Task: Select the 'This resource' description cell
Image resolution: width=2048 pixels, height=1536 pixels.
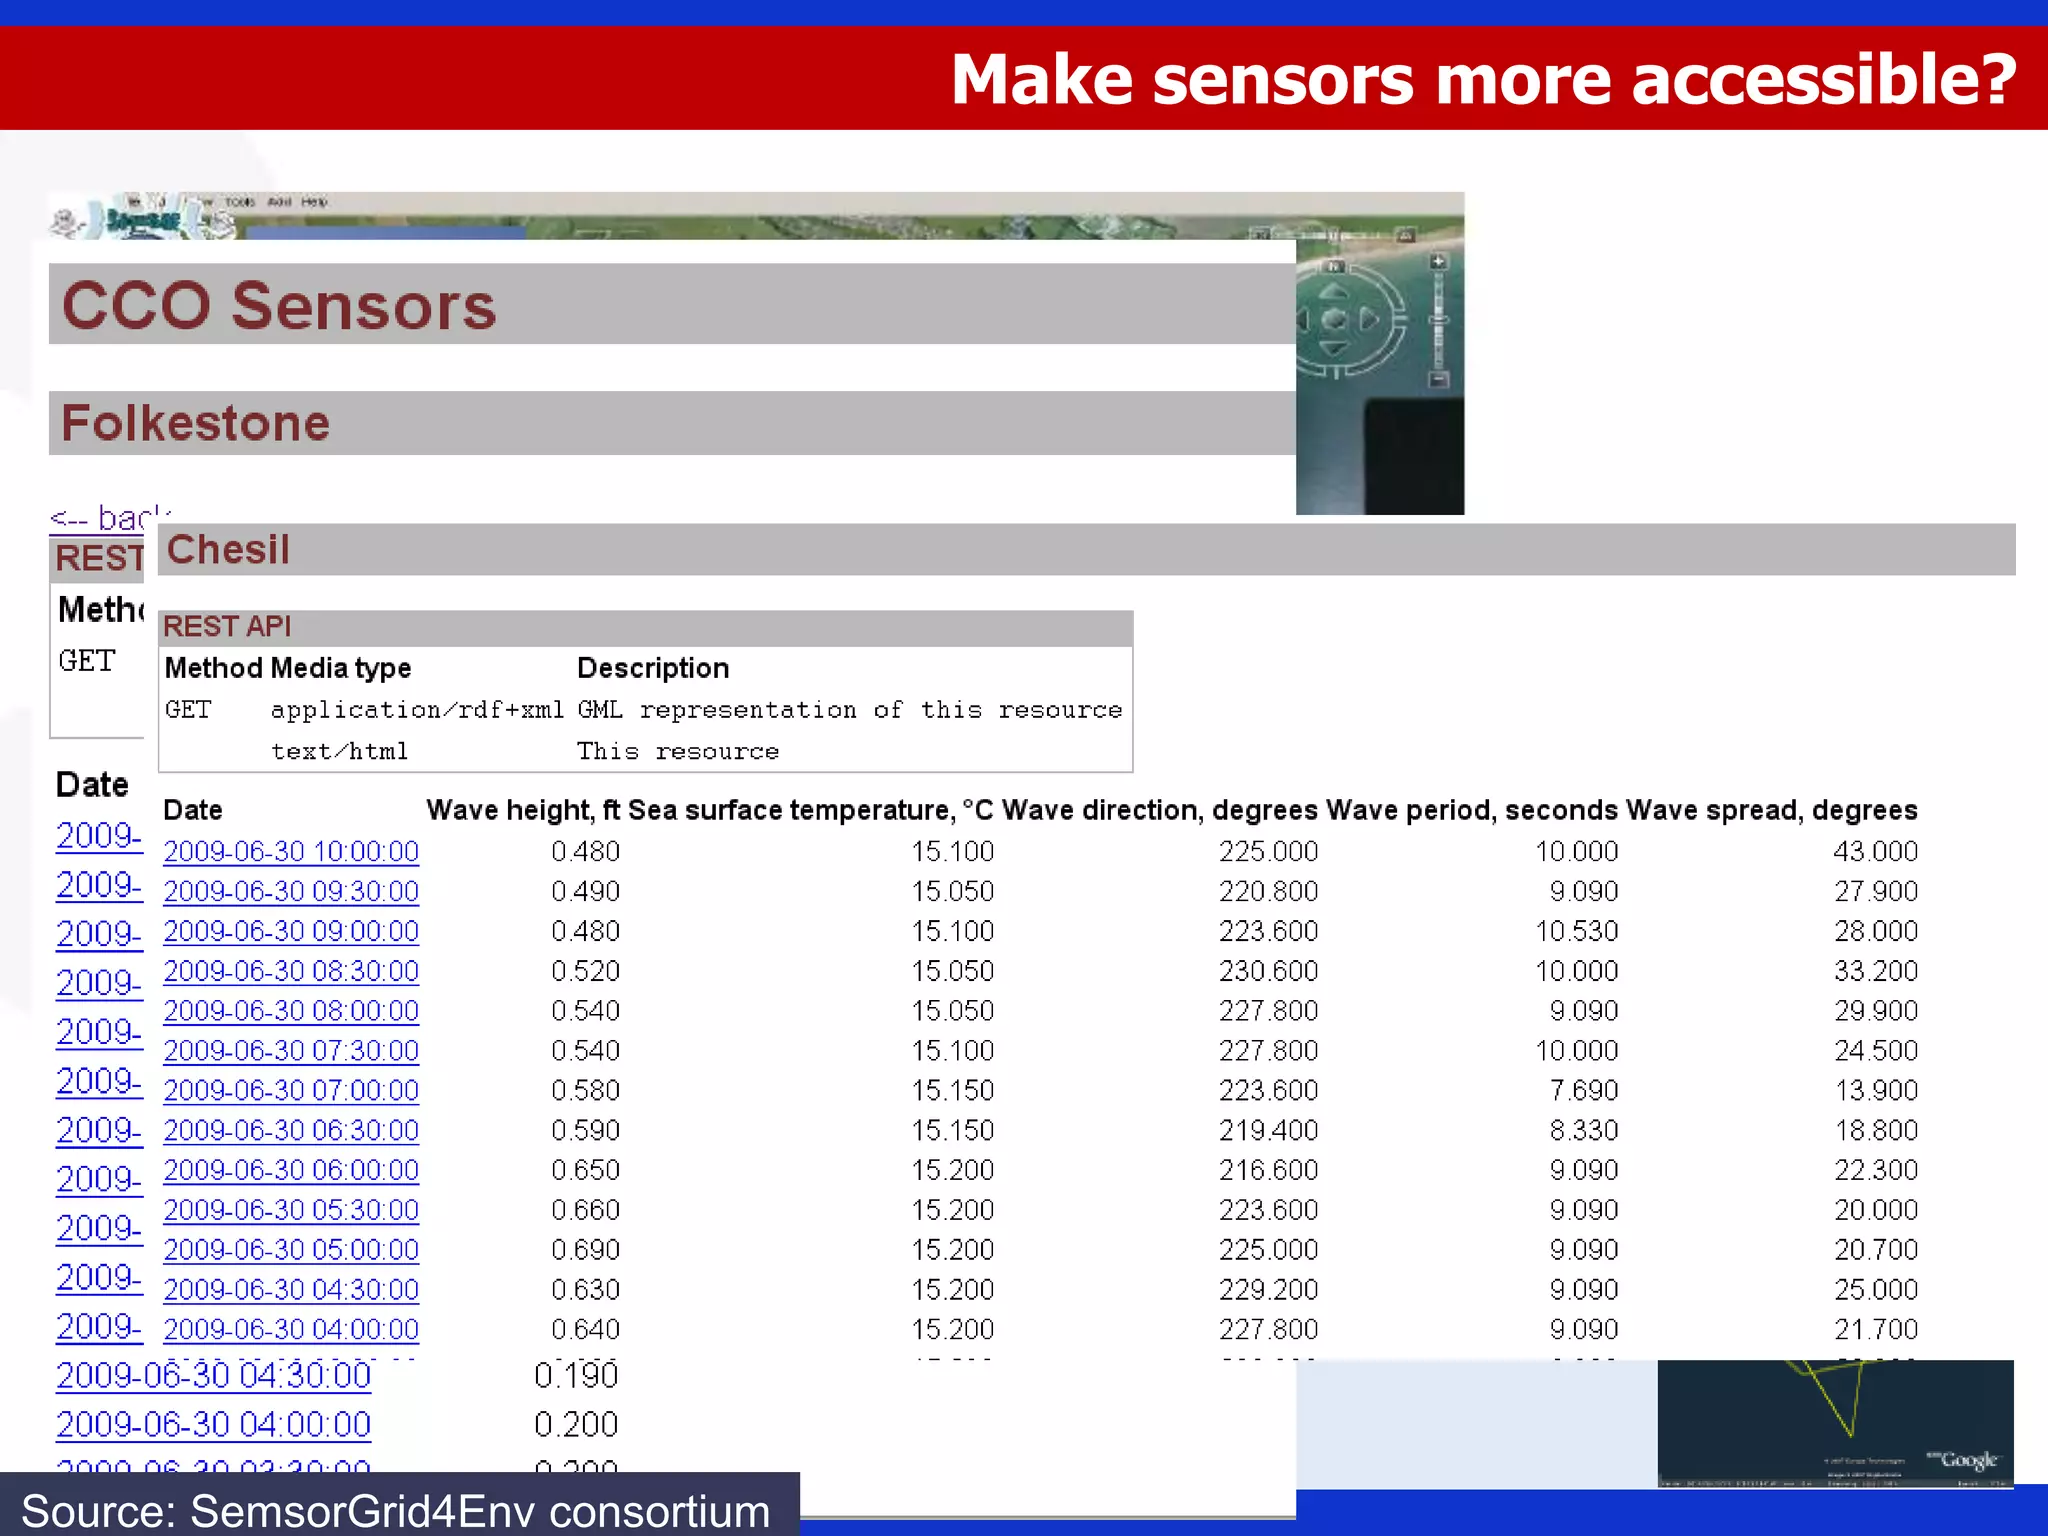Action: pos(678,751)
